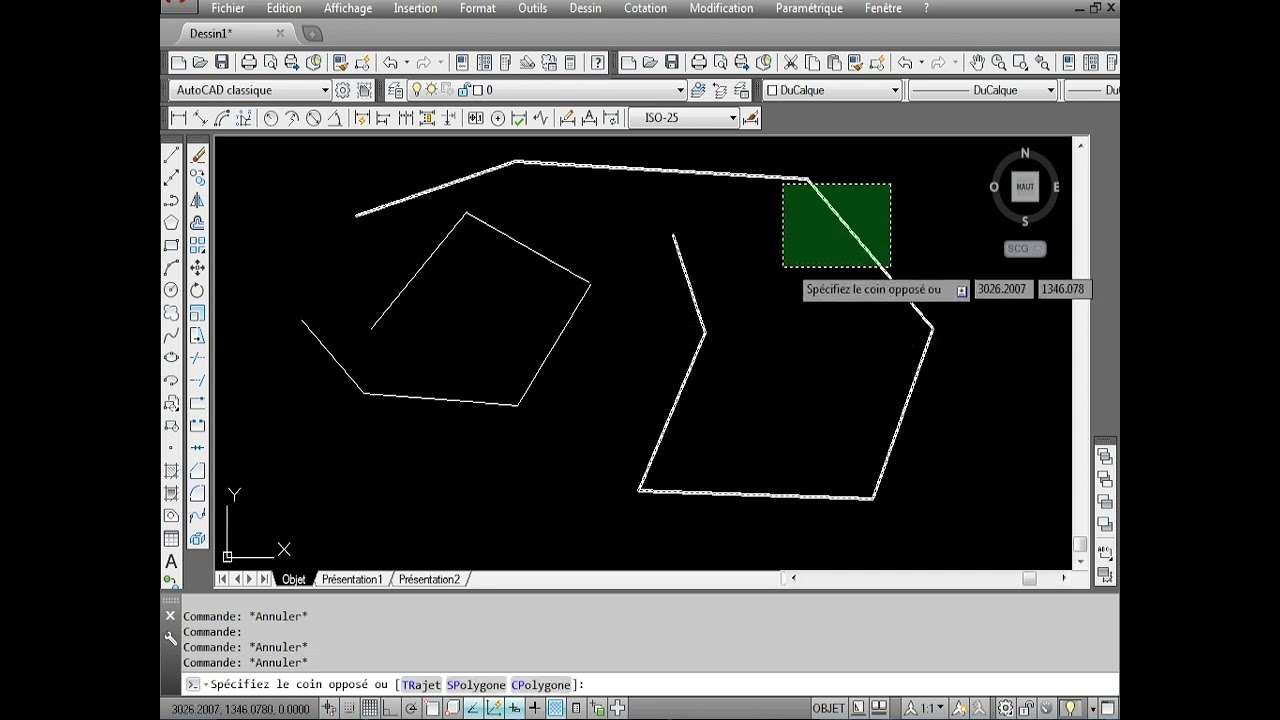Select the Circle draw tool
Screen dimensions: 1280x720
click(171, 290)
